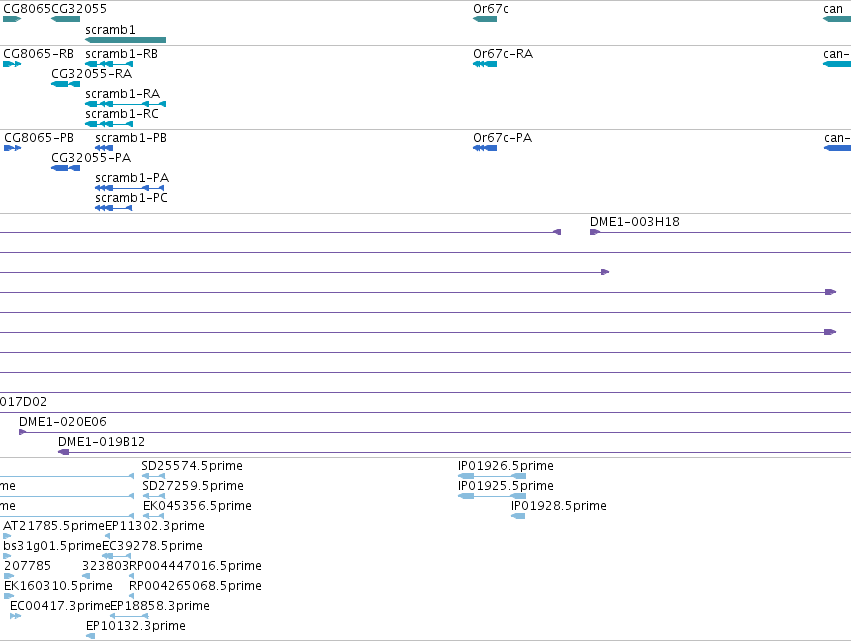Image resolution: width=851 pixels, height=641 pixels.
Task: Click the scramb1-PB label
Action: point(131,138)
